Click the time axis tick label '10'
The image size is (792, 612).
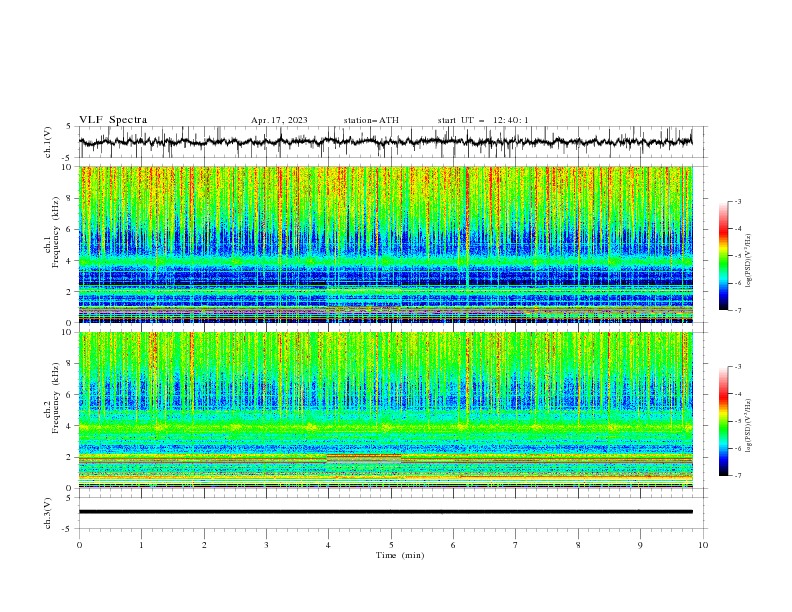point(703,545)
